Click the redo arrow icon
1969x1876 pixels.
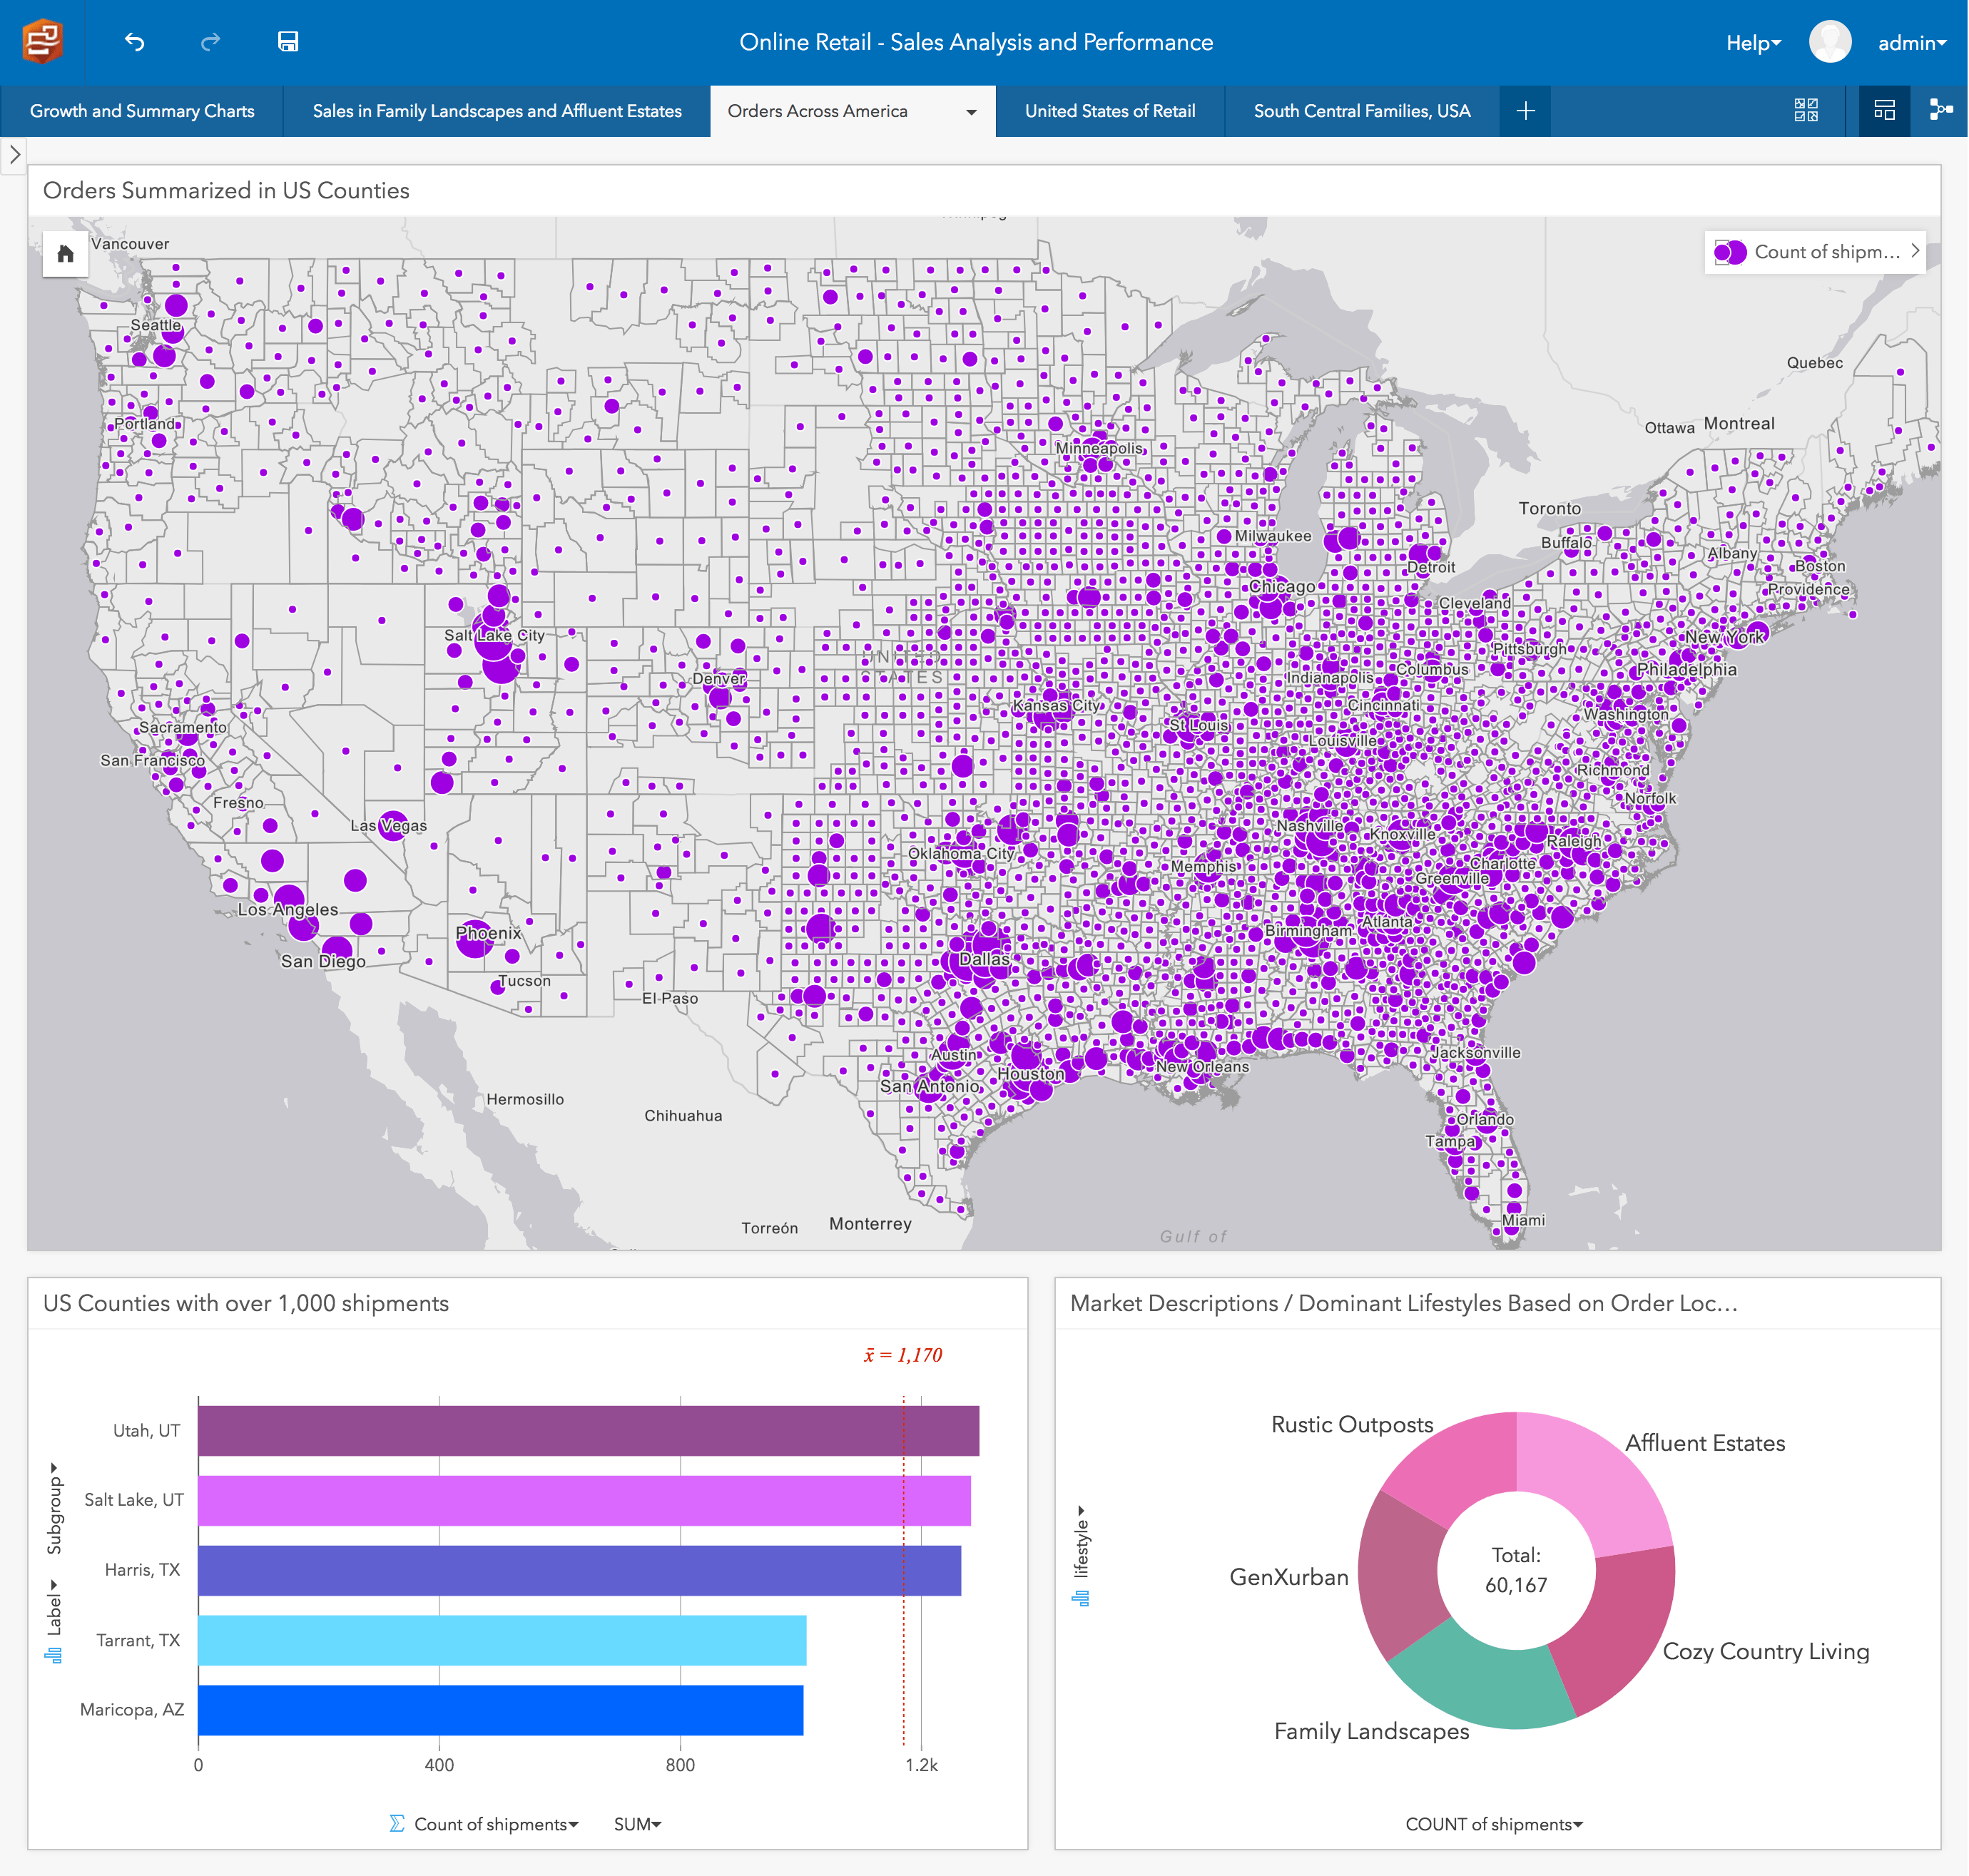[x=210, y=42]
